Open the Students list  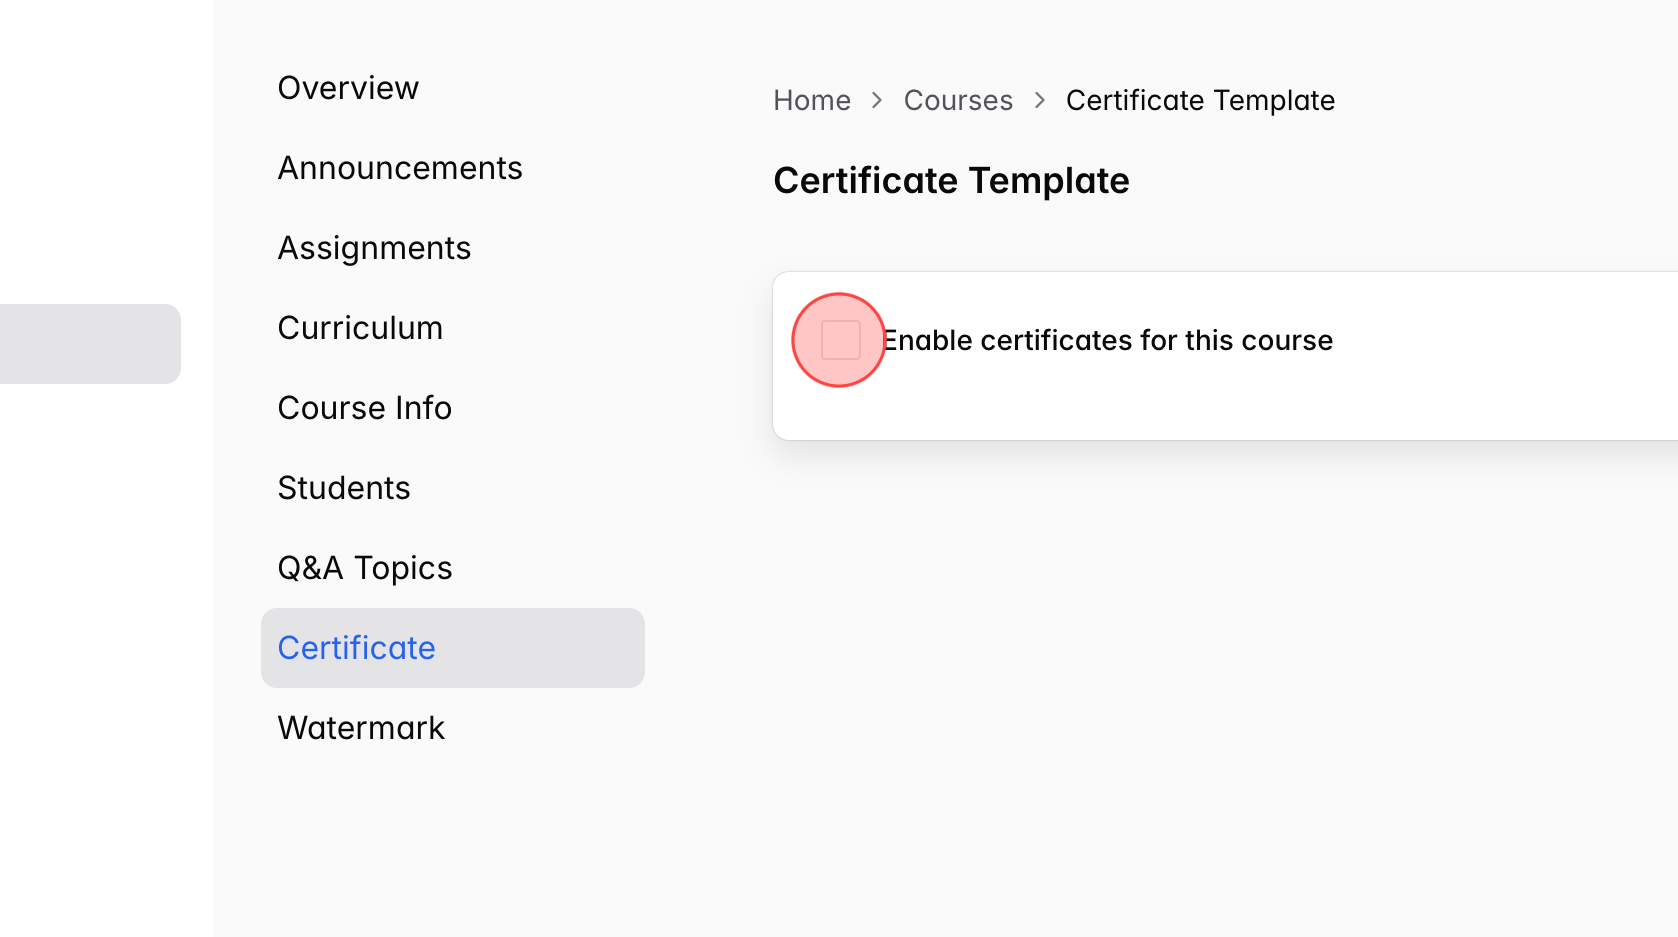pyautogui.click(x=344, y=487)
